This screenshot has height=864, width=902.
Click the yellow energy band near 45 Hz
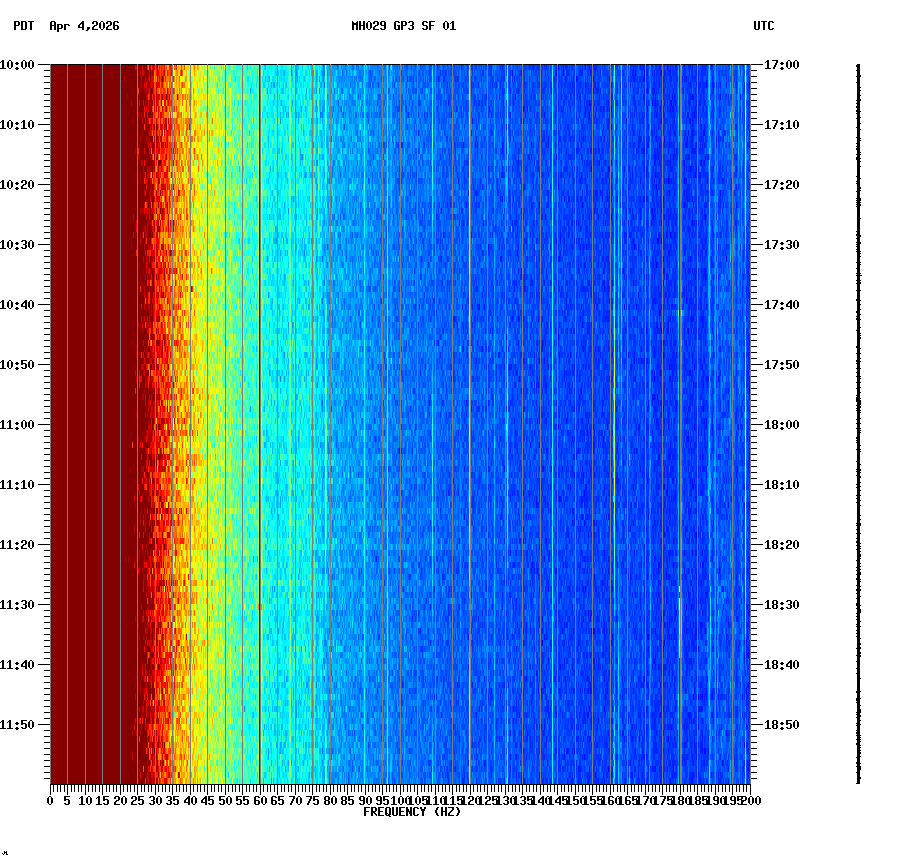click(x=205, y=420)
